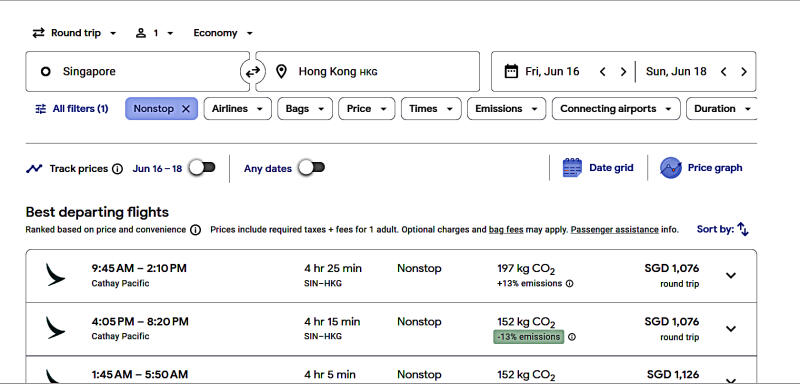
Task: Open the Round trip dropdown
Action: [x=74, y=33]
